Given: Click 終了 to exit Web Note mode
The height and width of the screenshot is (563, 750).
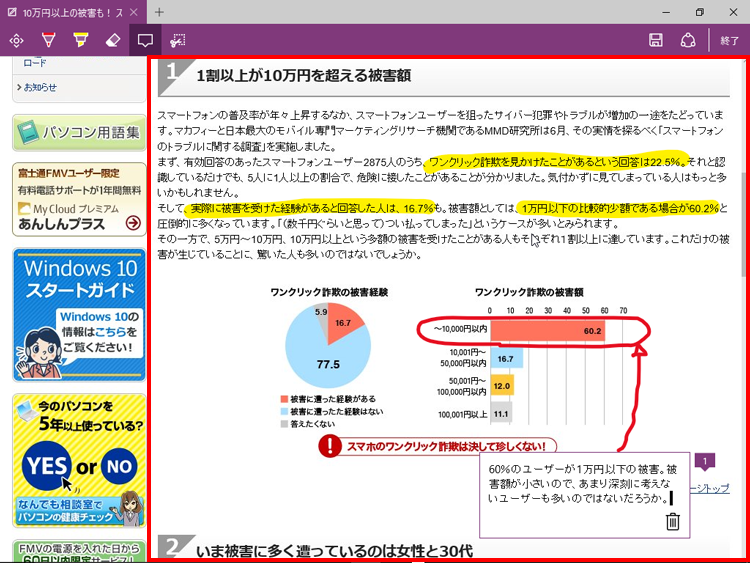Looking at the screenshot, I should [729, 41].
